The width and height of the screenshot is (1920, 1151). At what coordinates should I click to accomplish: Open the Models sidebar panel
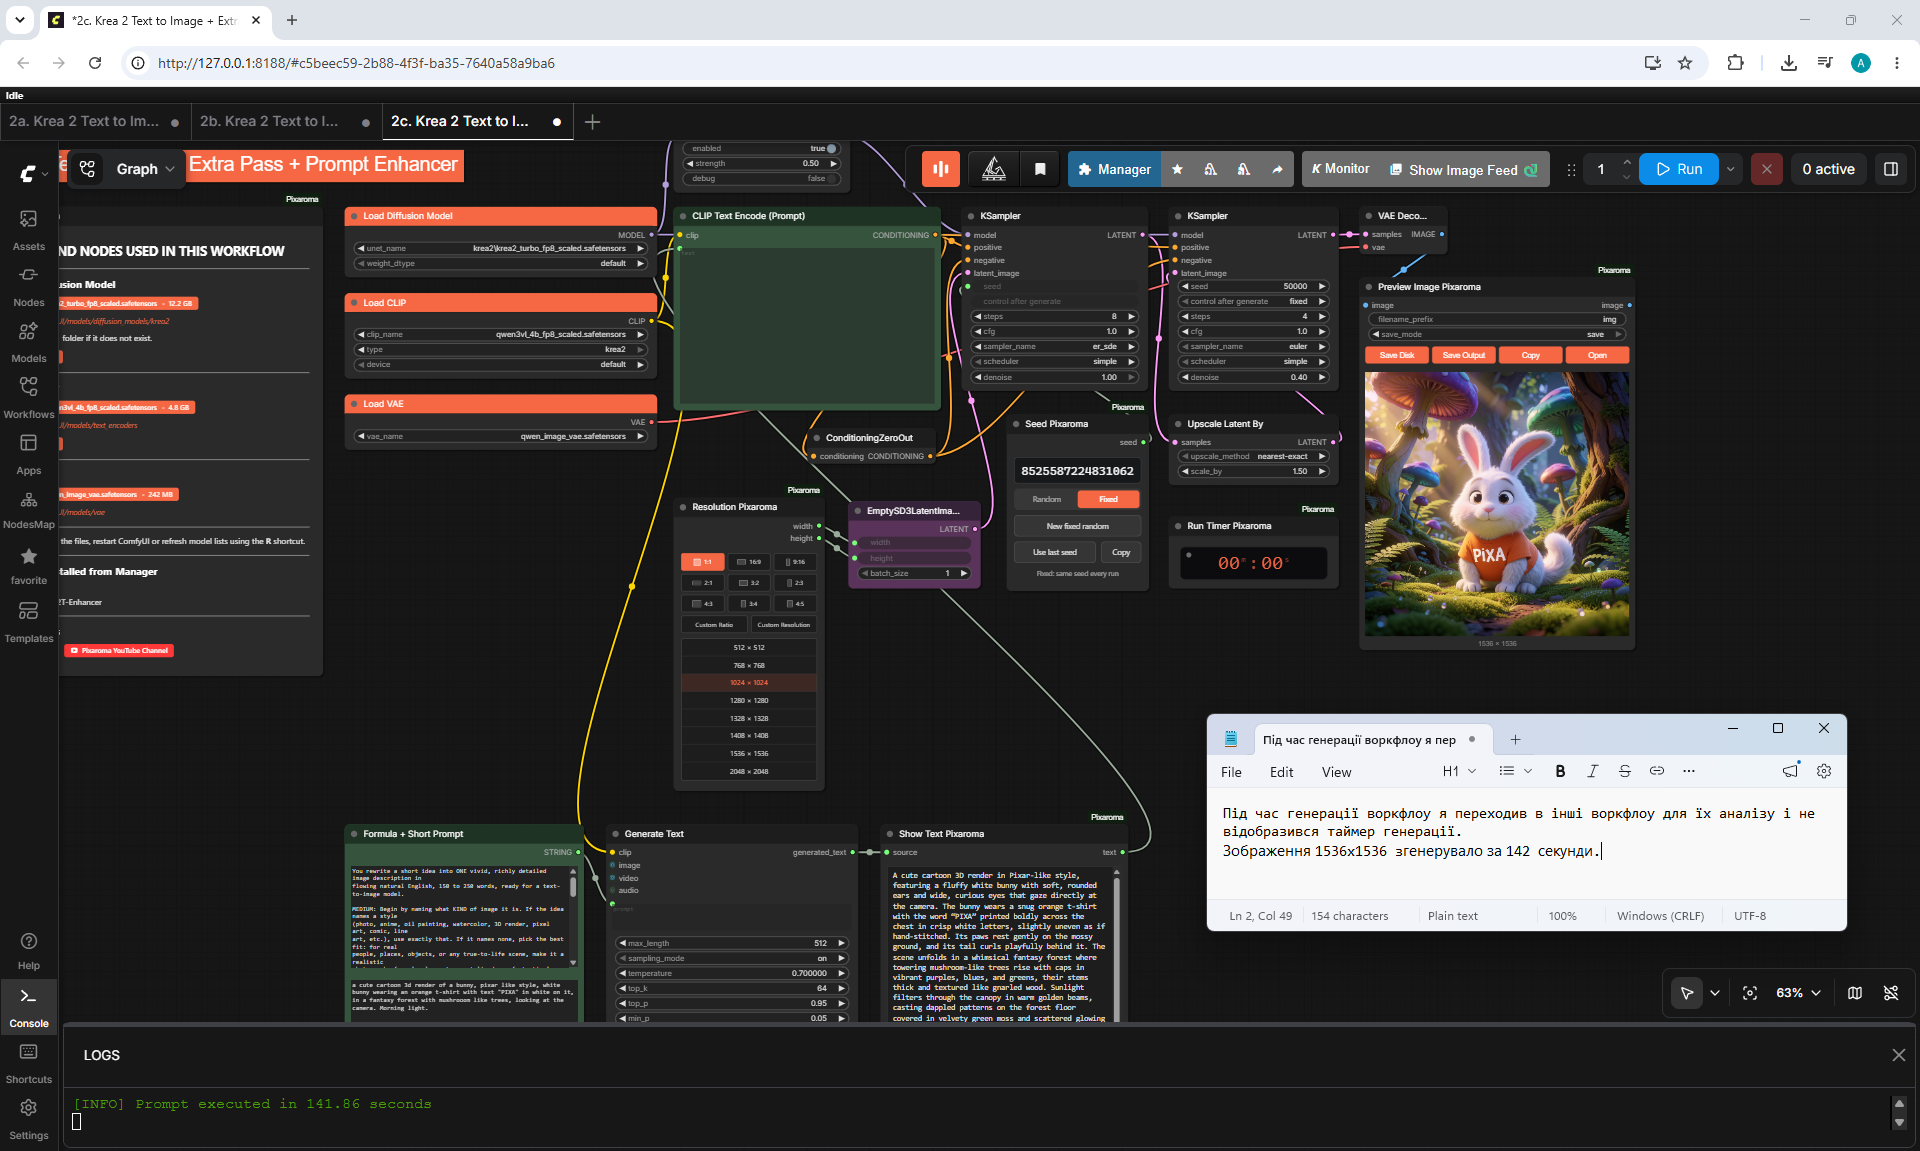28,341
